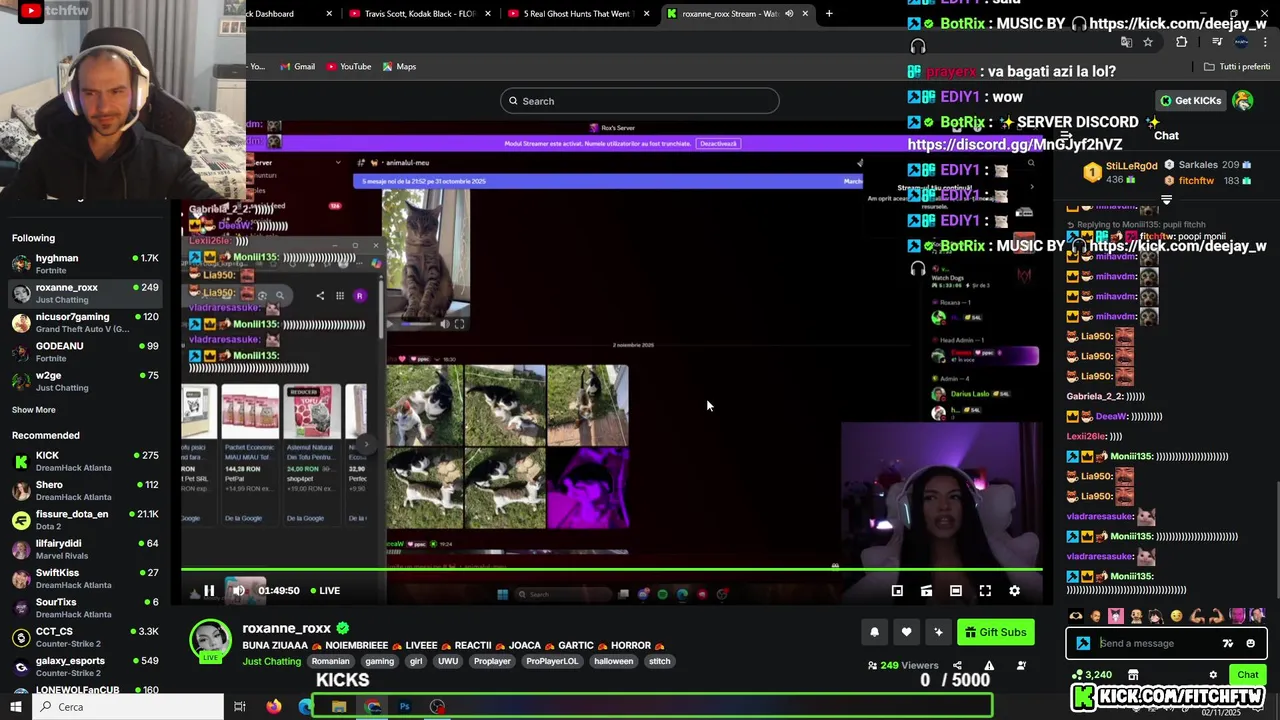Expand the gift leaderboard handle
1280x720 pixels.
click(x=1166, y=200)
